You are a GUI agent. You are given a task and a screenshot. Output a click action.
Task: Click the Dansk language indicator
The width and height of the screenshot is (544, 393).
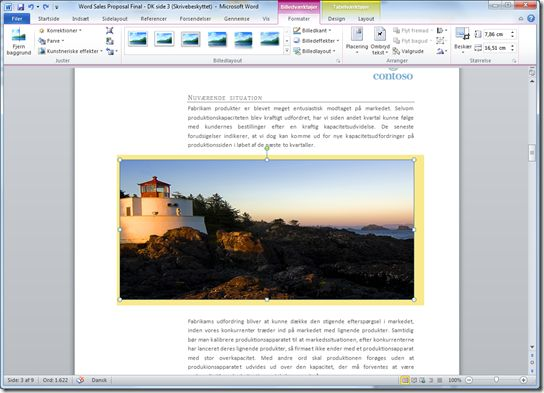pos(99,380)
